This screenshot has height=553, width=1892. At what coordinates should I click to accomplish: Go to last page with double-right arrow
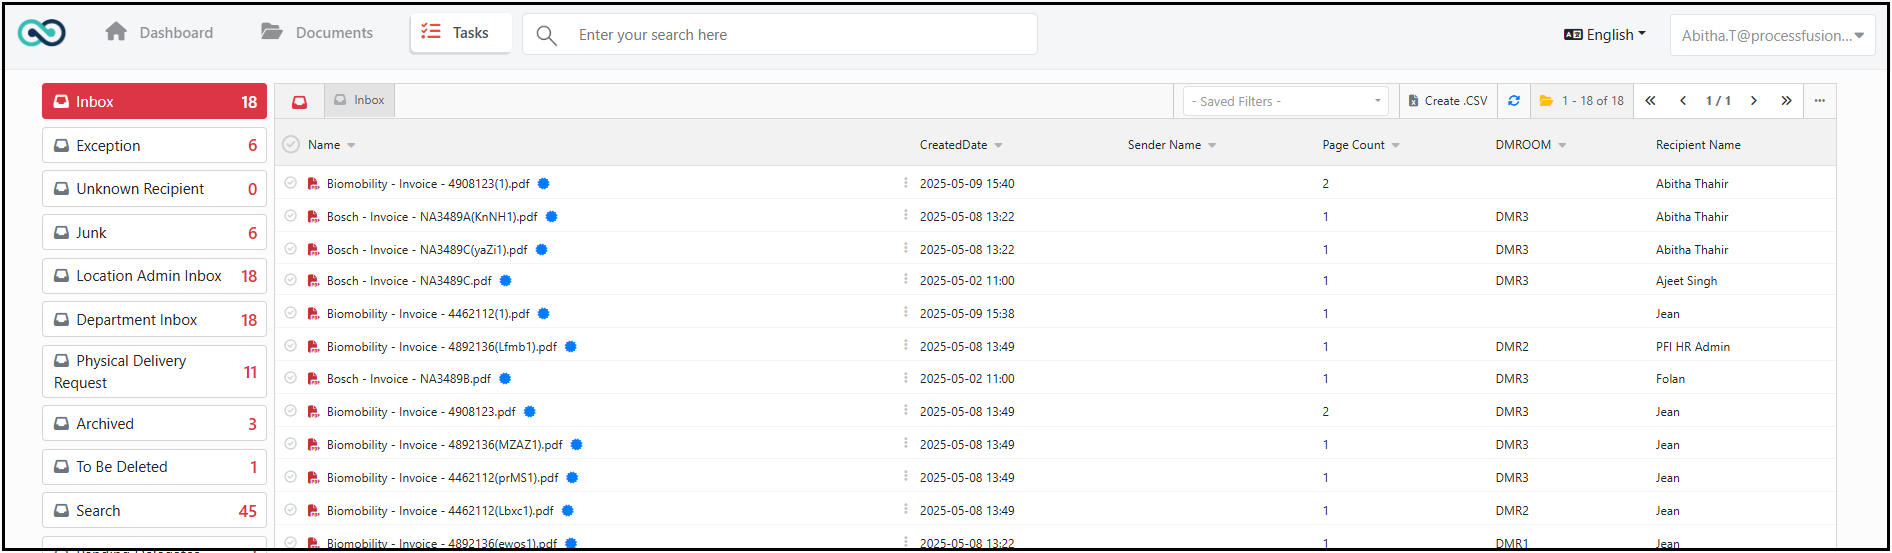pyautogui.click(x=1786, y=101)
